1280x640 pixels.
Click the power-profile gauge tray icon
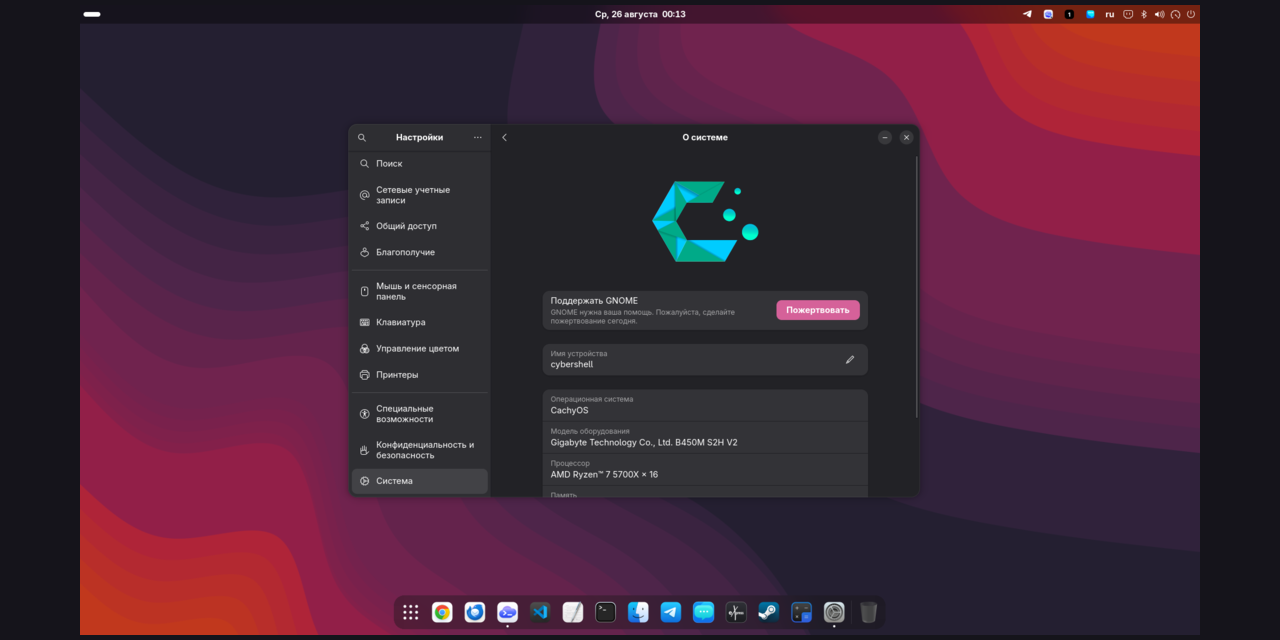[1175, 14]
